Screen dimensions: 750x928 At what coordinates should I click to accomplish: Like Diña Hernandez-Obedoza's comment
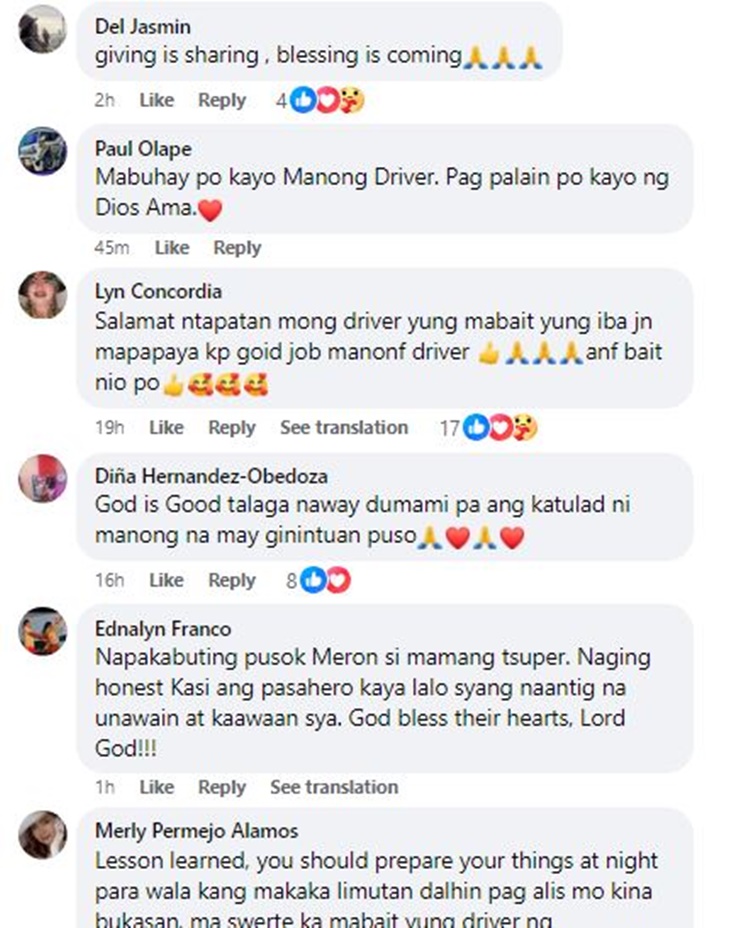[x=166, y=580]
